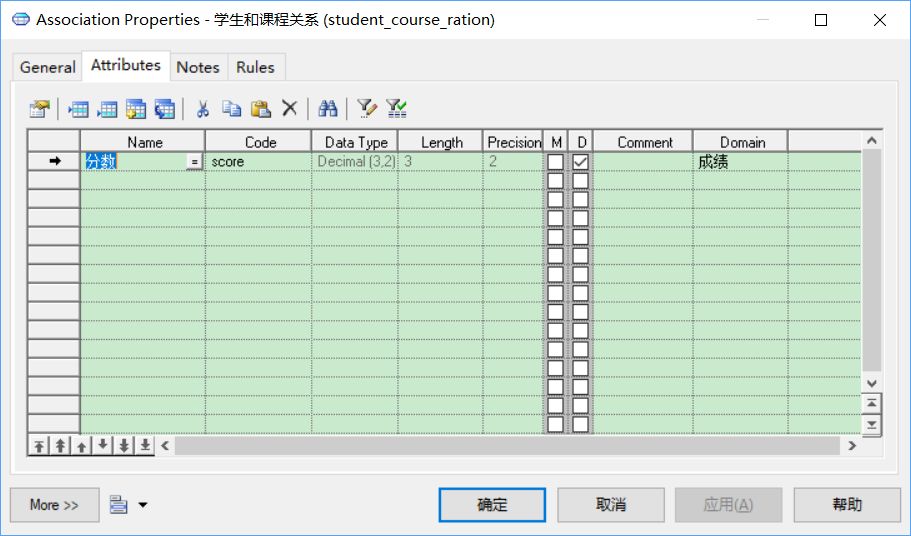Click the Paste clipboard icon
The image size is (911, 536).
tap(261, 109)
